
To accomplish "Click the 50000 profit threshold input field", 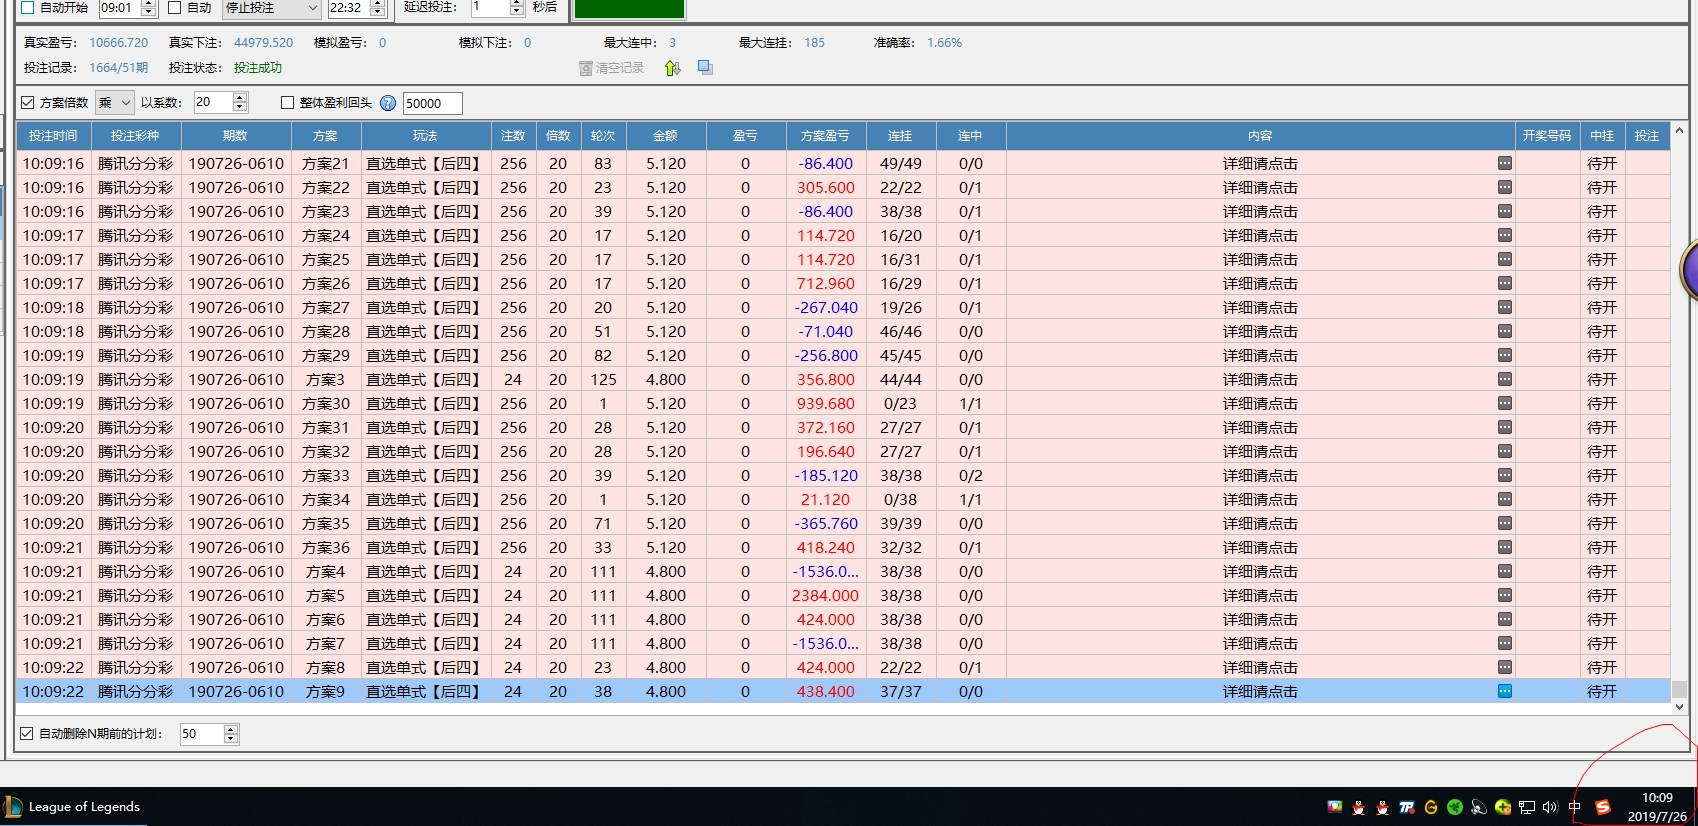I will pyautogui.click(x=431, y=103).
